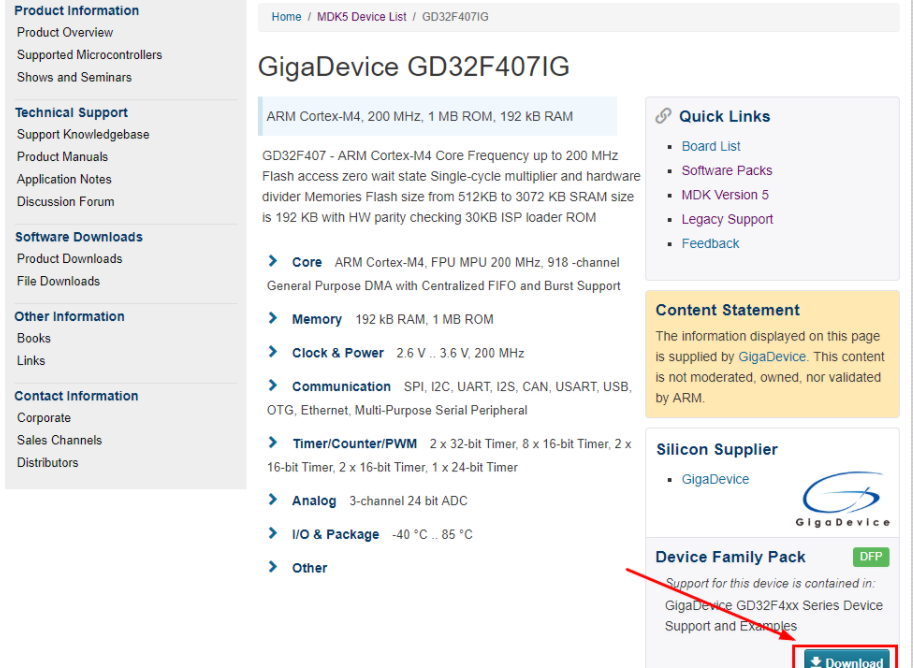Expand the Clock & Power chevron
913x668 pixels.
coord(273,352)
